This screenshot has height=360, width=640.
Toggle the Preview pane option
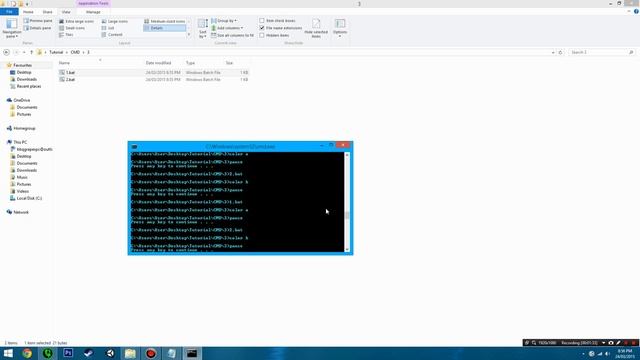tap(38, 21)
